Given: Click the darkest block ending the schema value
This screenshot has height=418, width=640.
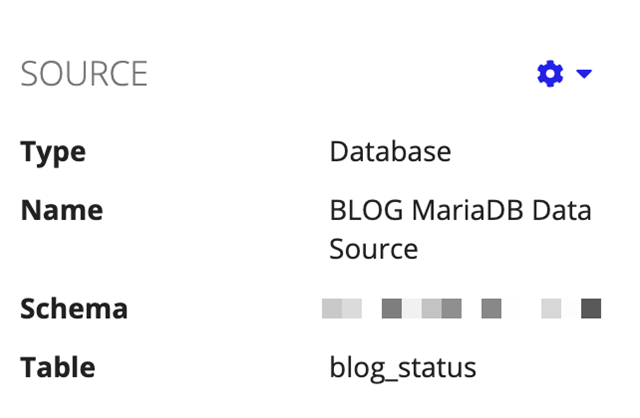Looking at the screenshot, I should tap(591, 308).
